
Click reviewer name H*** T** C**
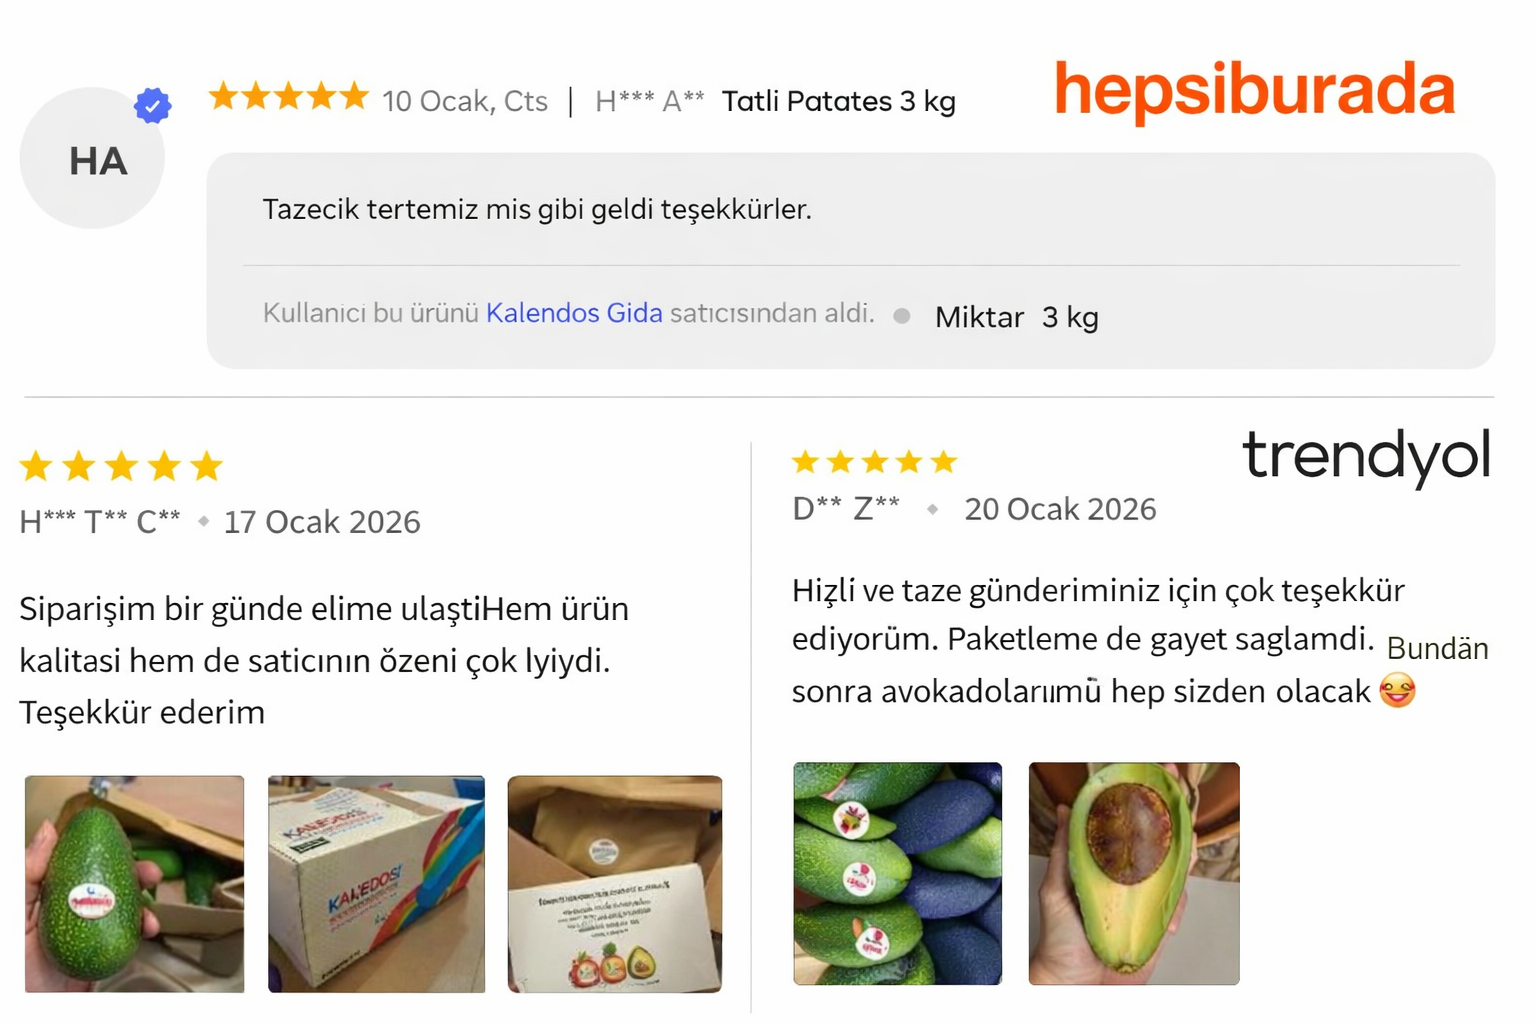(100, 522)
